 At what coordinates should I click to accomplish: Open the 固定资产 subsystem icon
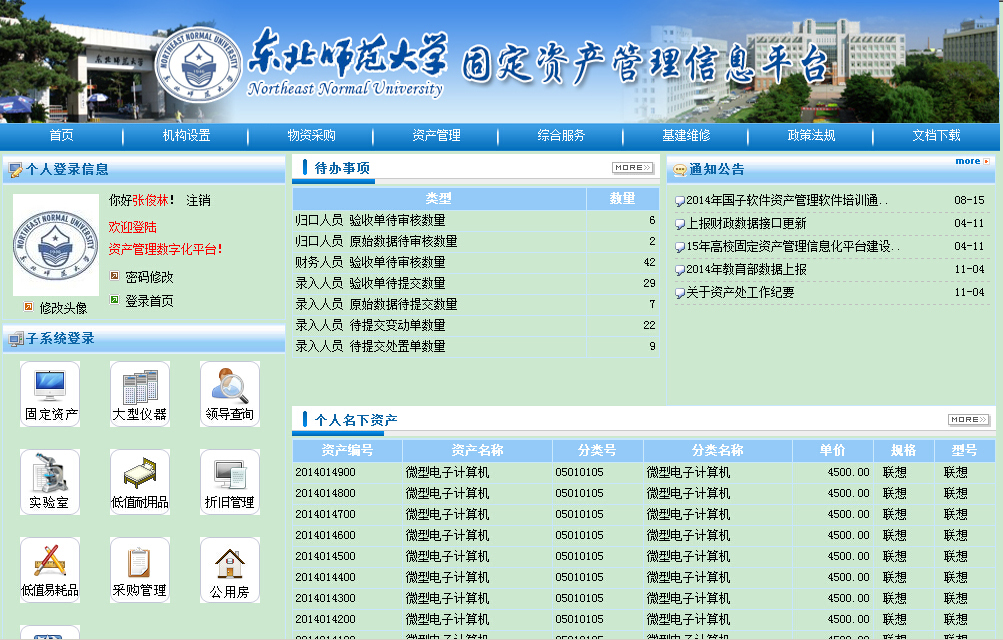click(x=50, y=394)
